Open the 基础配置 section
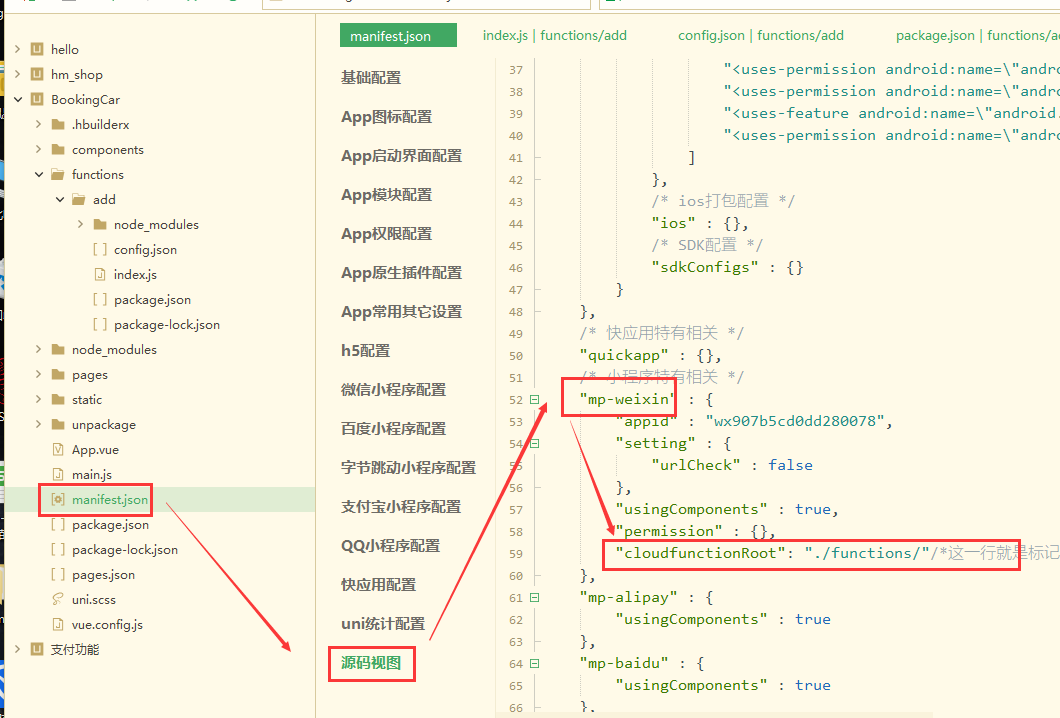The height and width of the screenshot is (718, 1060). point(369,78)
